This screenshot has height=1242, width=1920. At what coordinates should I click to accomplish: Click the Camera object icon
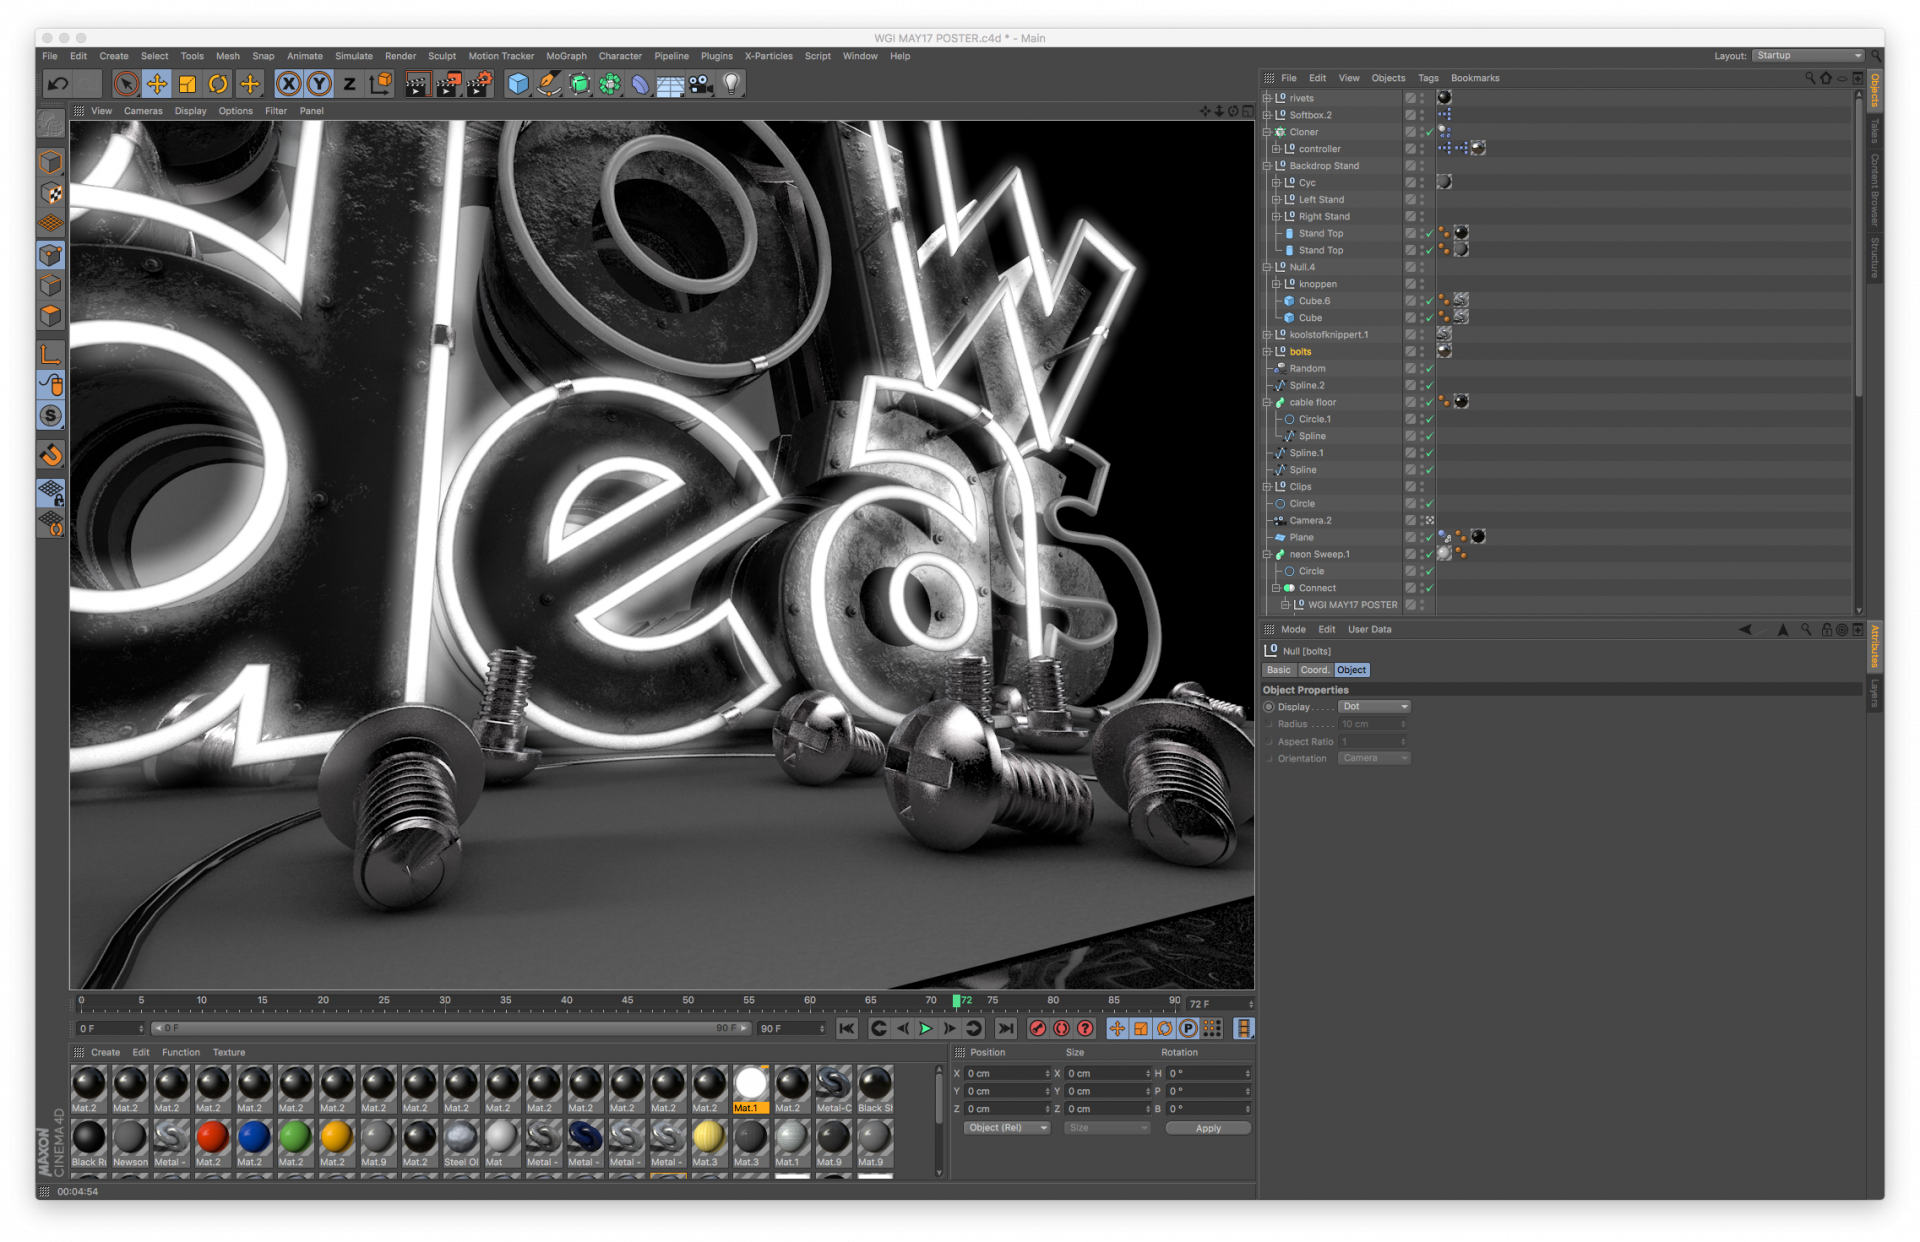701,84
